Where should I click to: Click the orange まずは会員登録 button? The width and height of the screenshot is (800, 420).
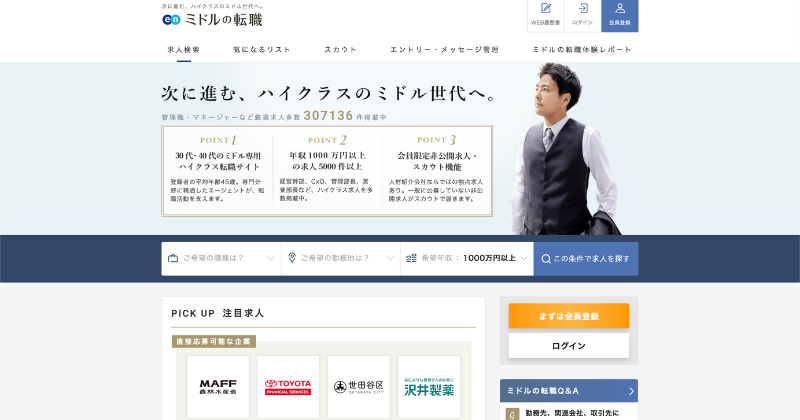[x=569, y=316]
